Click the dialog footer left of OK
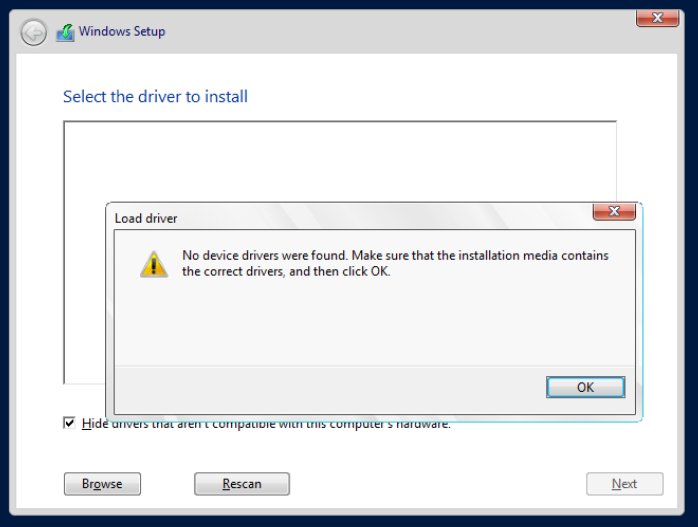 (x=330, y=388)
